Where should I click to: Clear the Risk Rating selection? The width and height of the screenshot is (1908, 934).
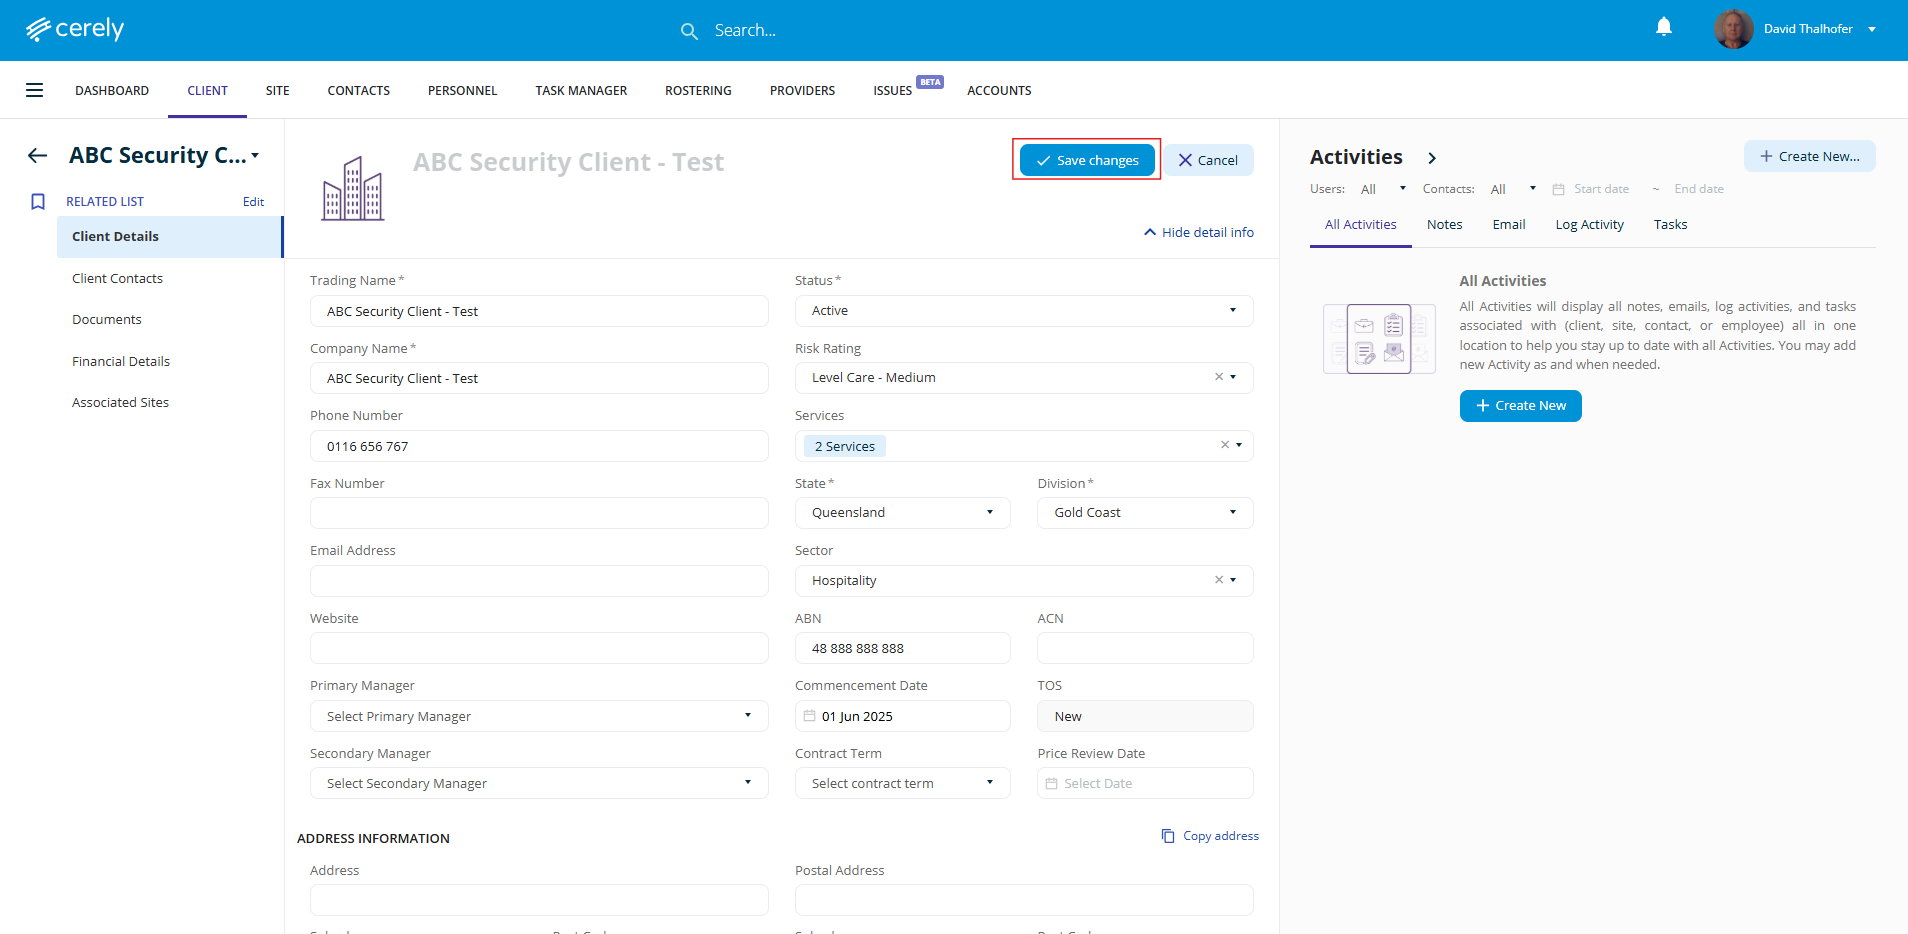tap(1218, 377)
